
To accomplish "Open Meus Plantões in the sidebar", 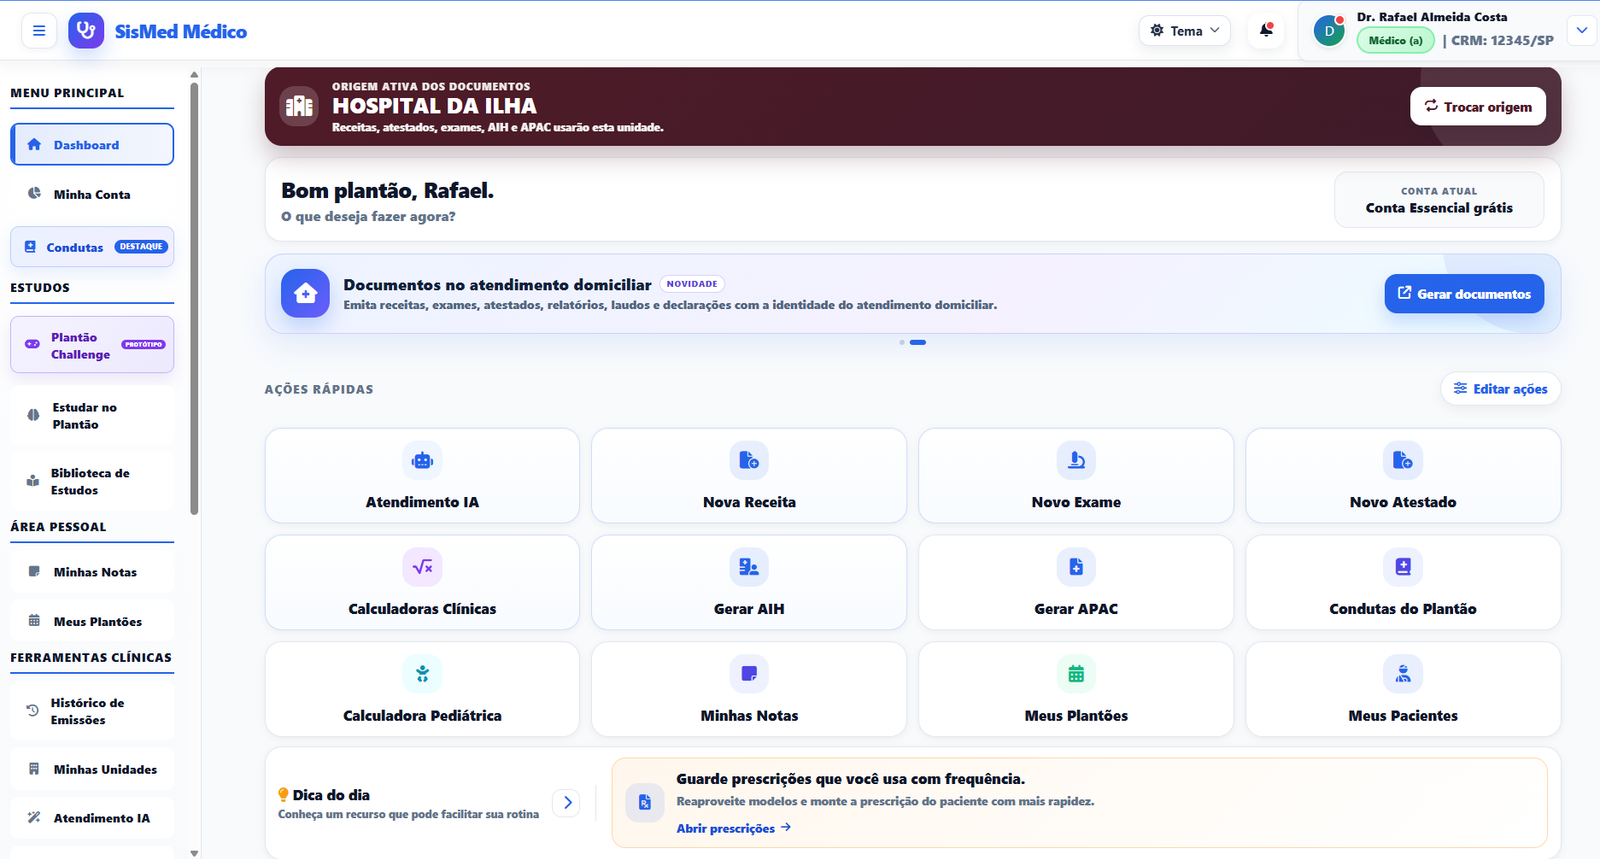I will click(92, 621).
